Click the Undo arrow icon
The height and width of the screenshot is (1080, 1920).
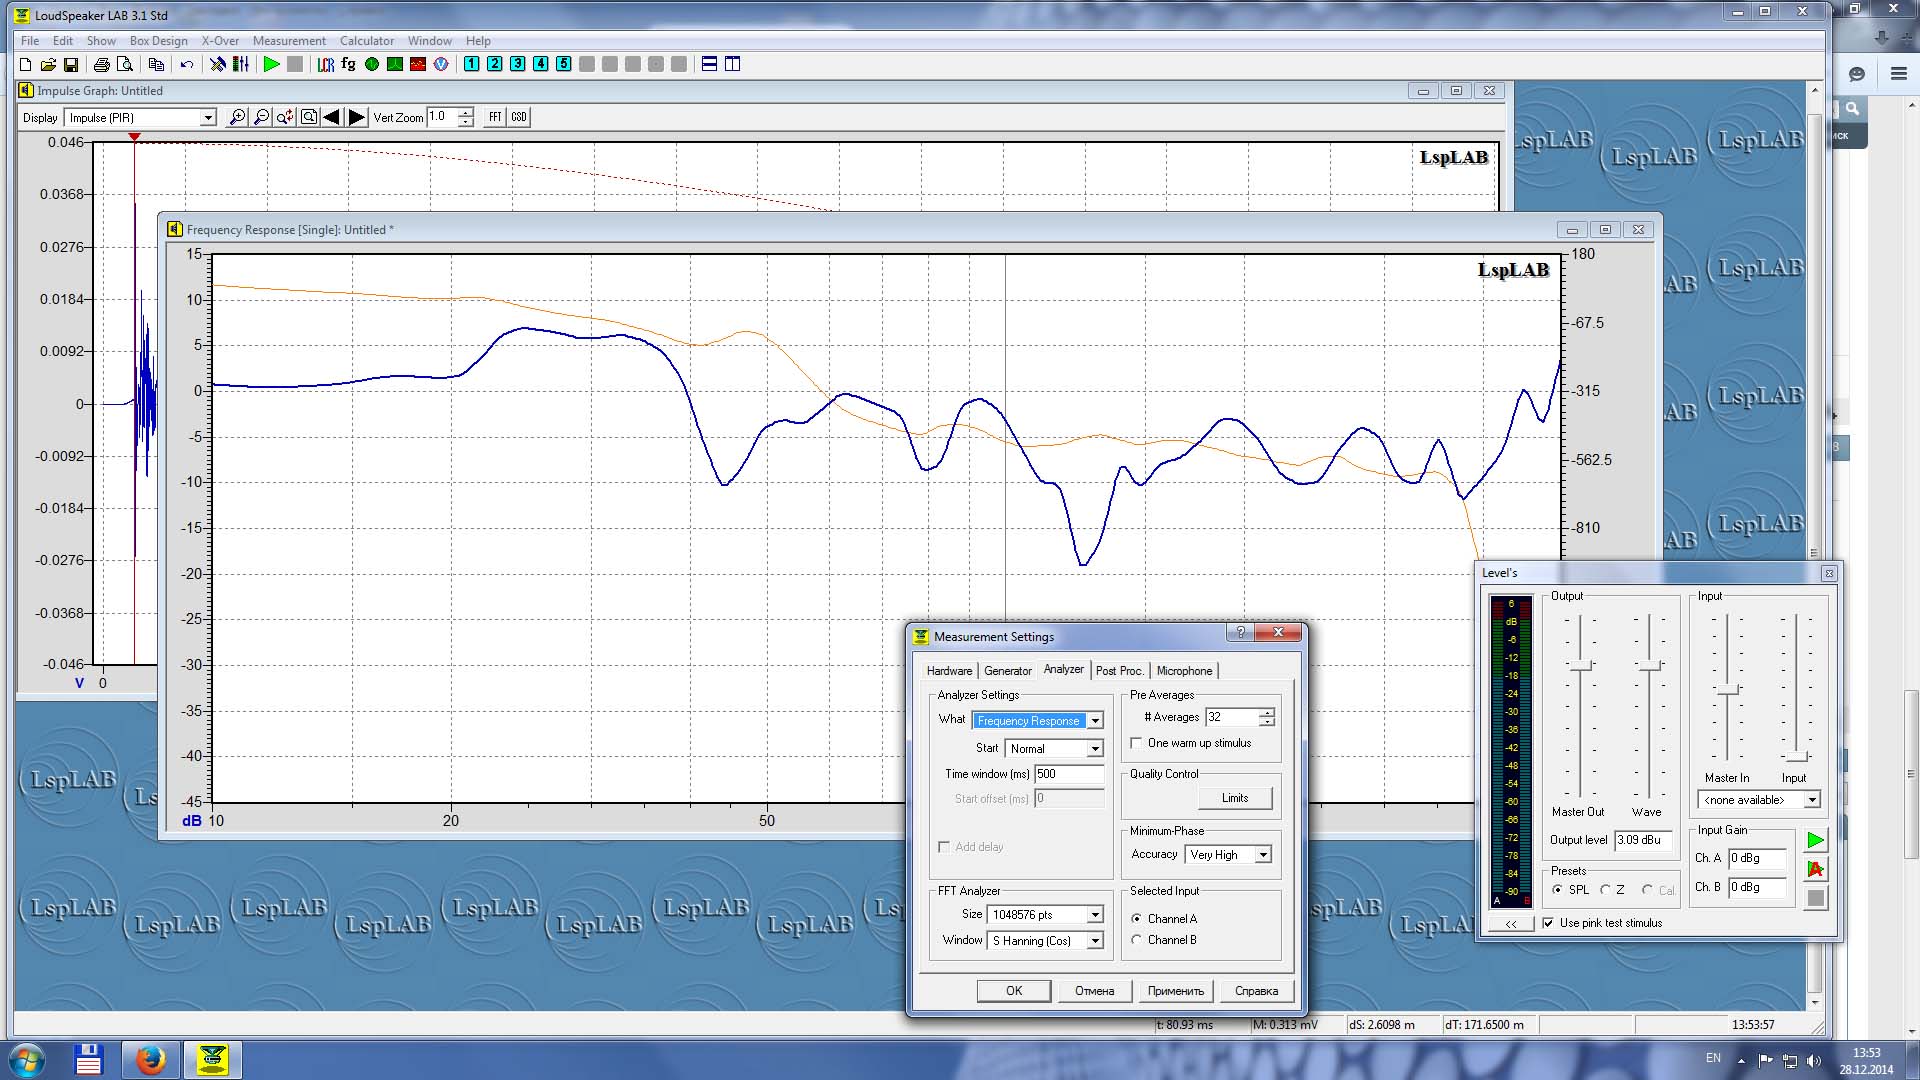tap(187, 64)
